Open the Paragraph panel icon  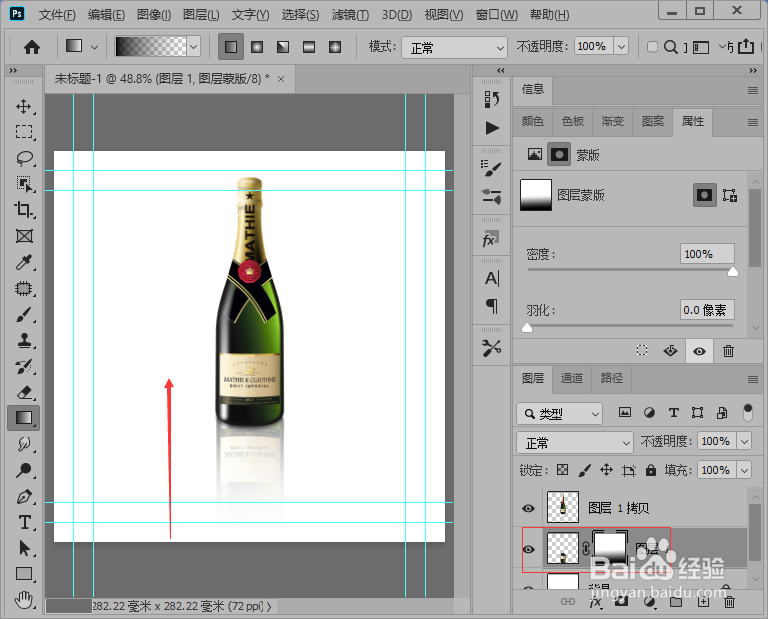[x=492, y=306]
